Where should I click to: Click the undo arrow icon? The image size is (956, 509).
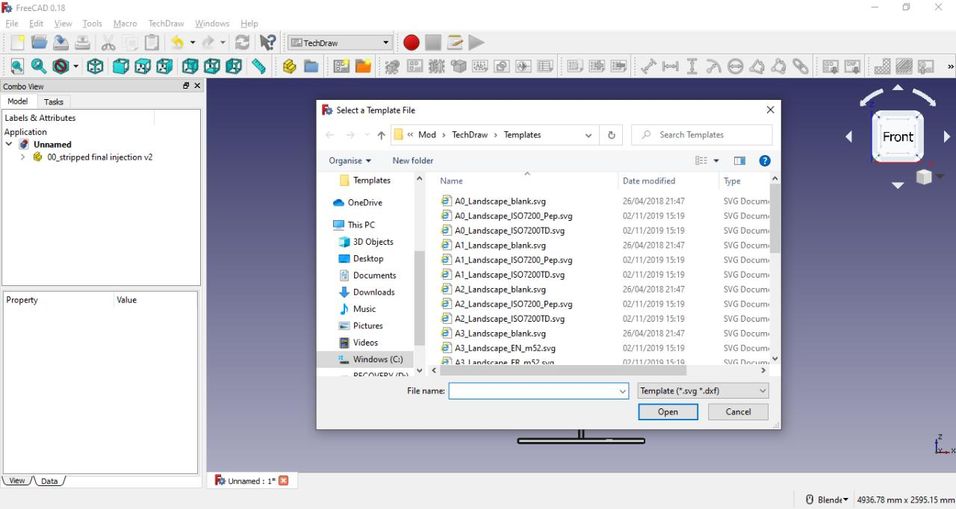pos(177,43)
